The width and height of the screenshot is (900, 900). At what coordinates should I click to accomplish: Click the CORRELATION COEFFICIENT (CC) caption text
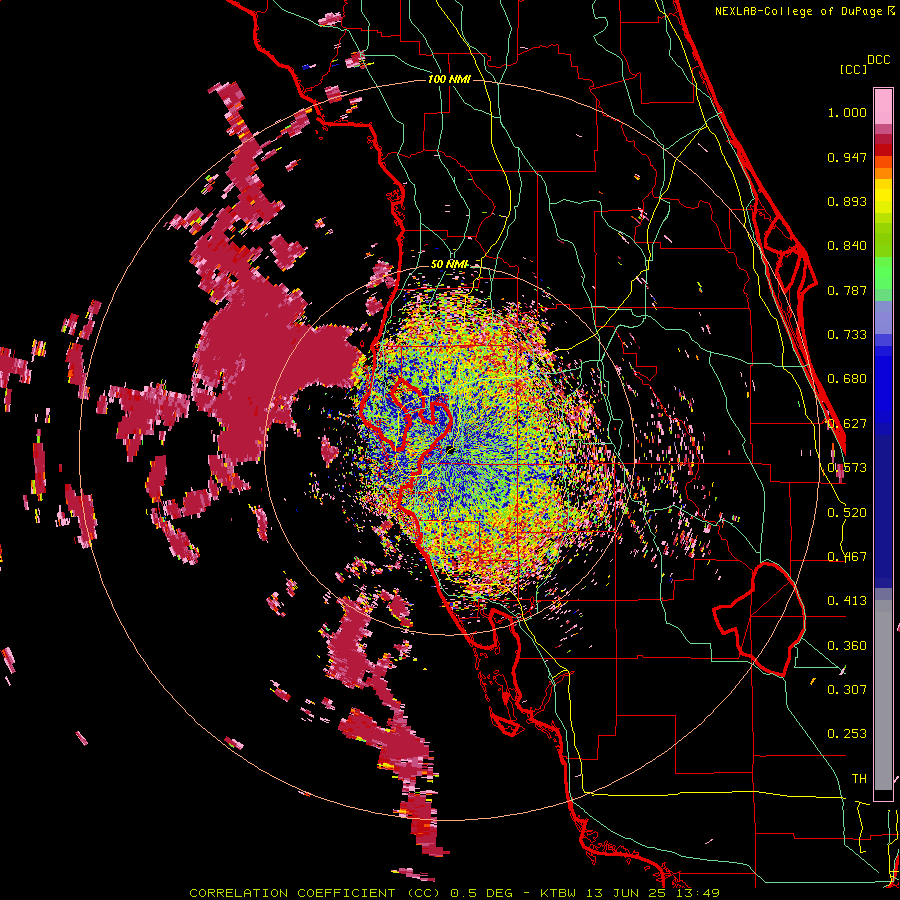[x=315, y=893]
